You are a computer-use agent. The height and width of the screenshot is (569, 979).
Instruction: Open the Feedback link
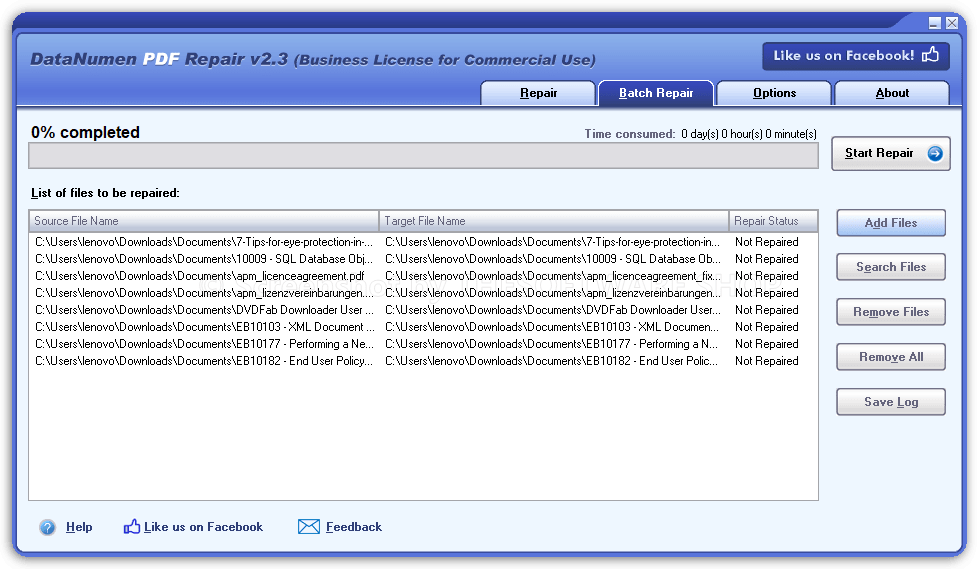point(353,527)
